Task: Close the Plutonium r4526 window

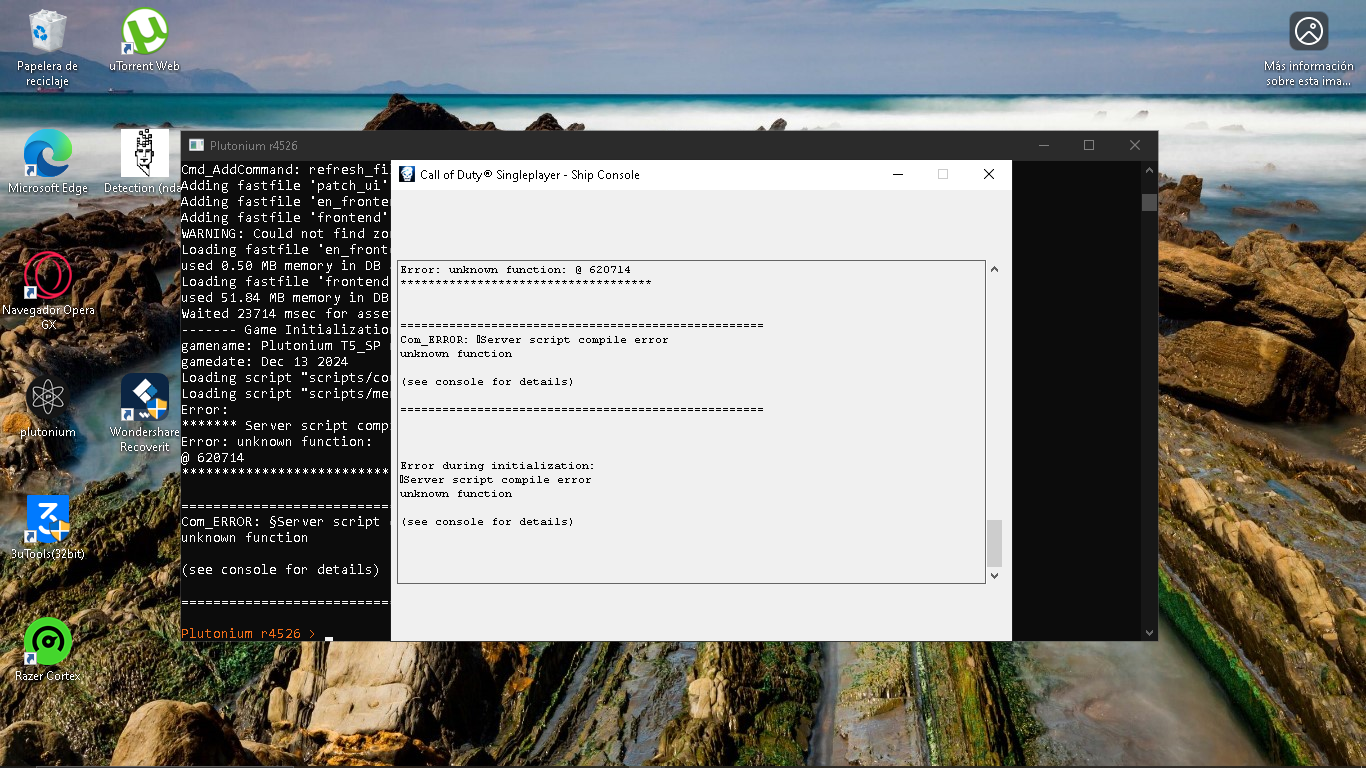Action: tap(1135, 146)
